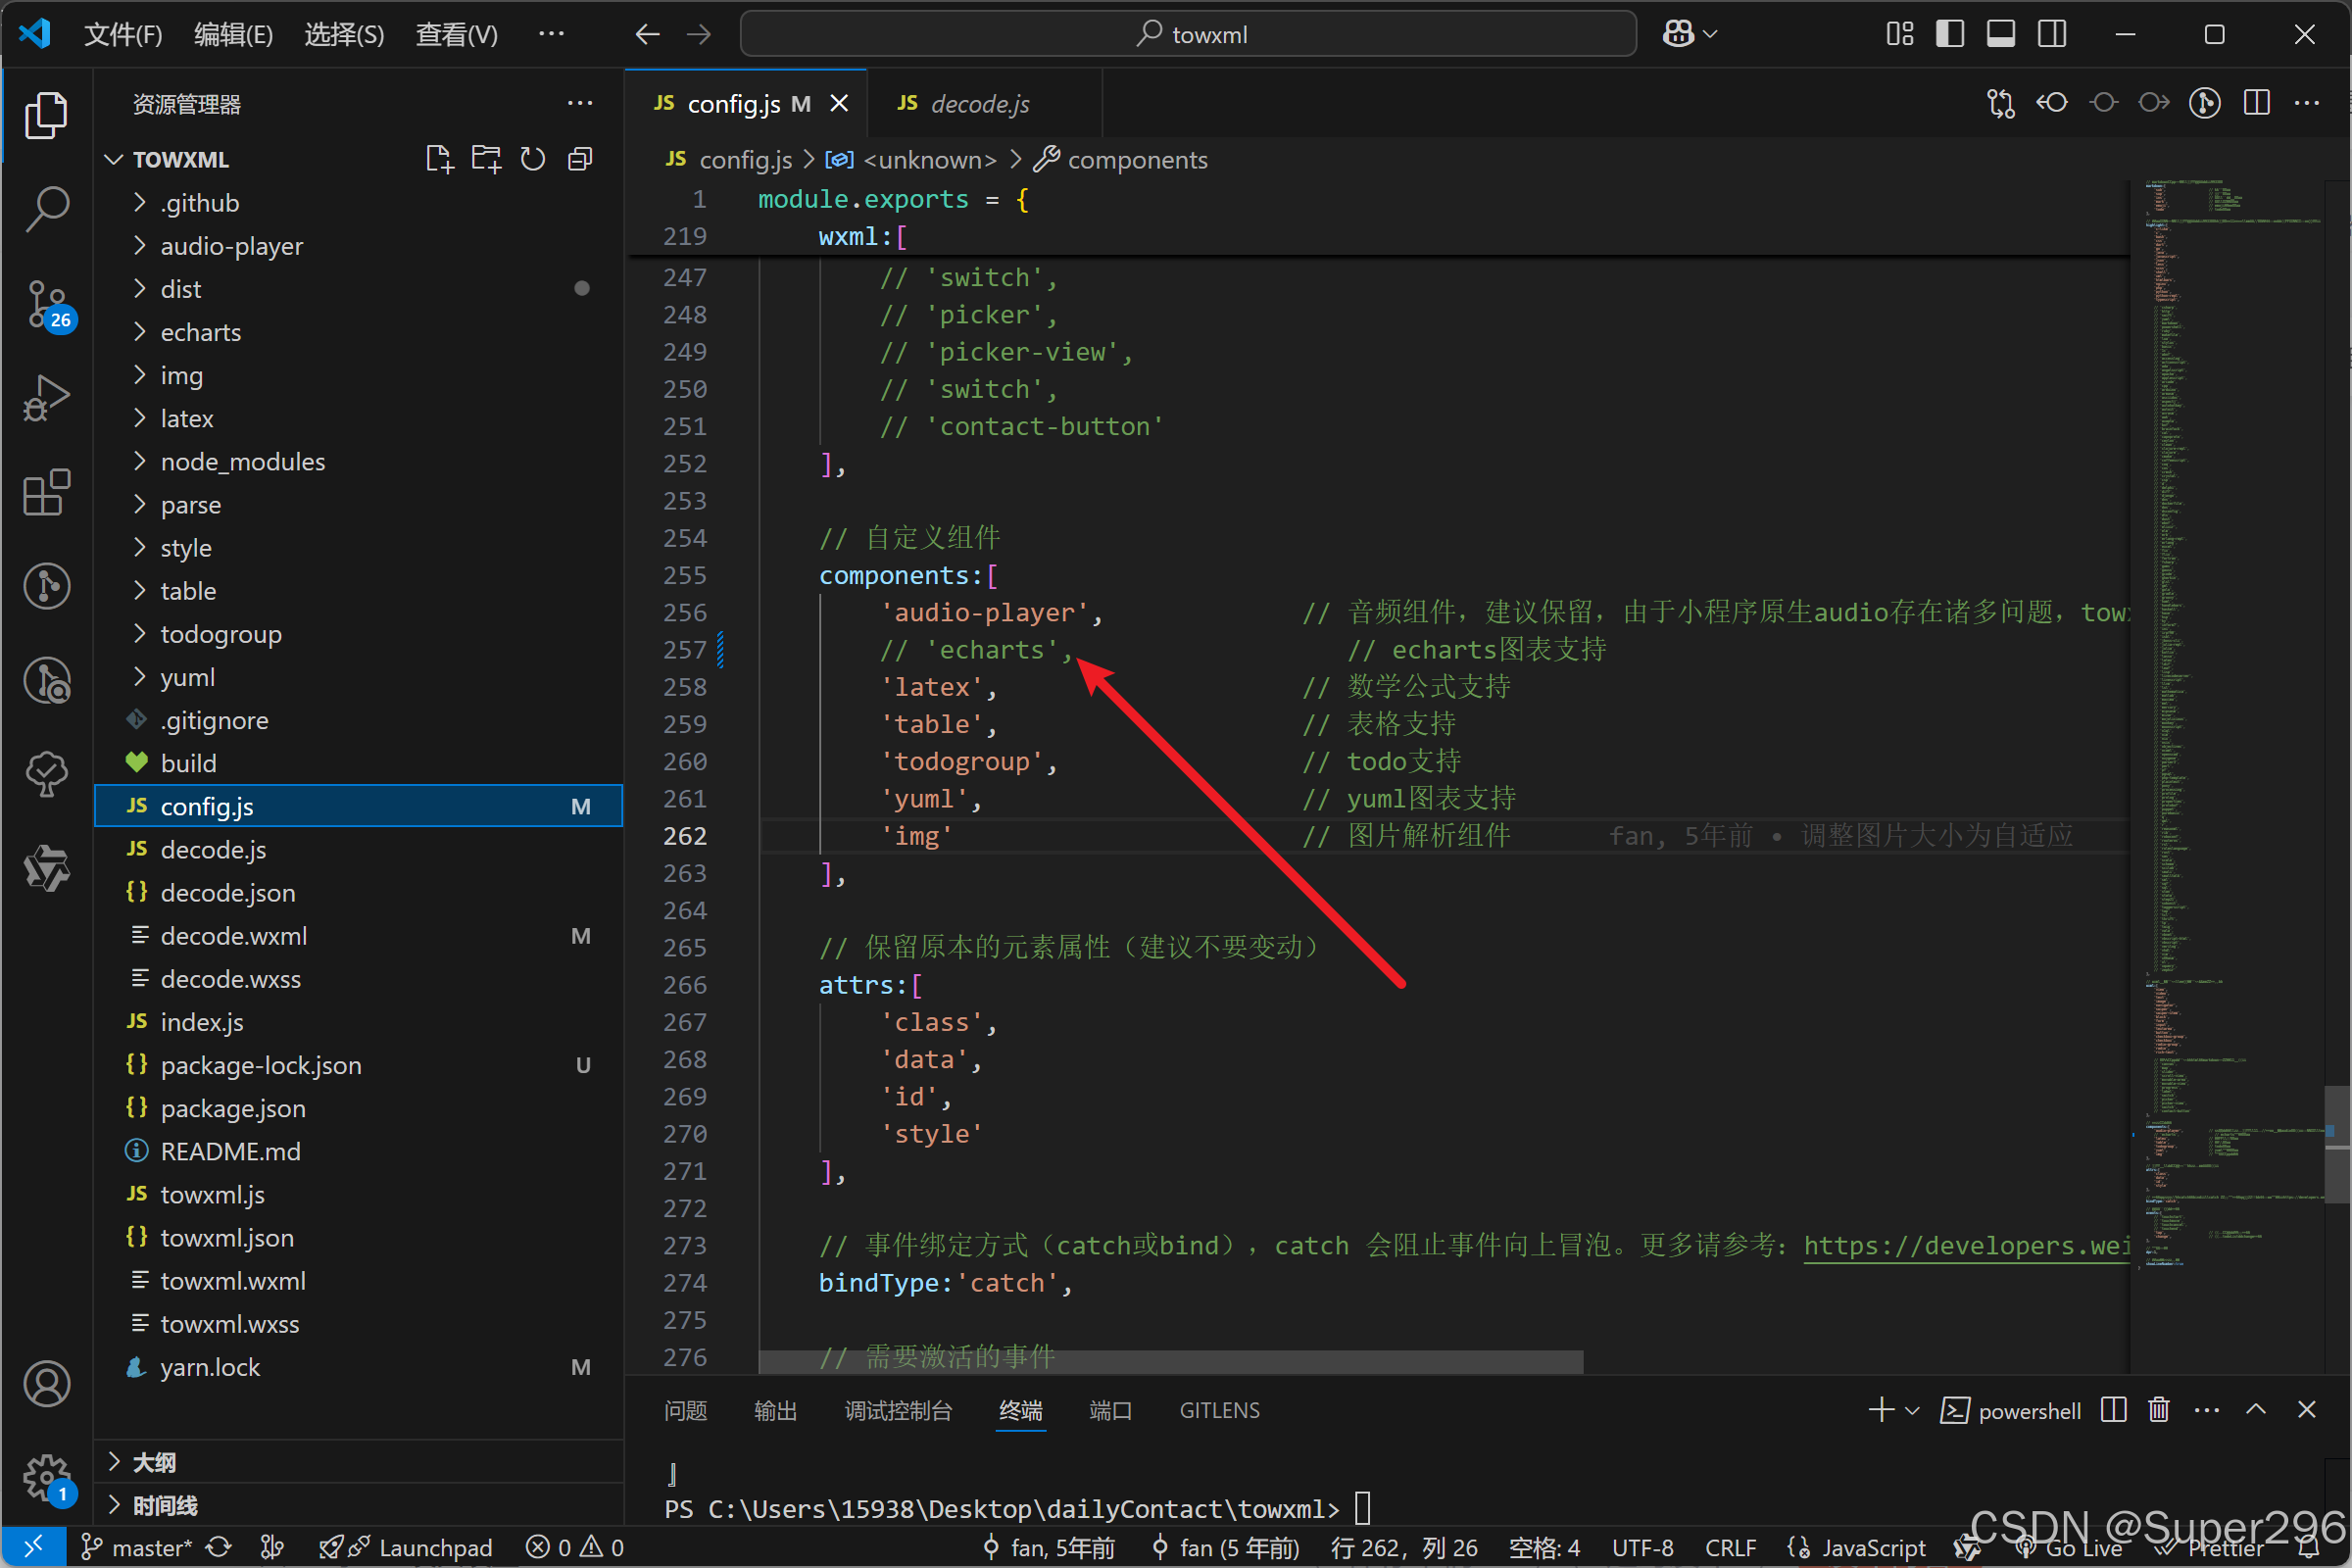Refresh the explorer file tree
This screenshot has width=2352, height=1568.
point(533,159)
